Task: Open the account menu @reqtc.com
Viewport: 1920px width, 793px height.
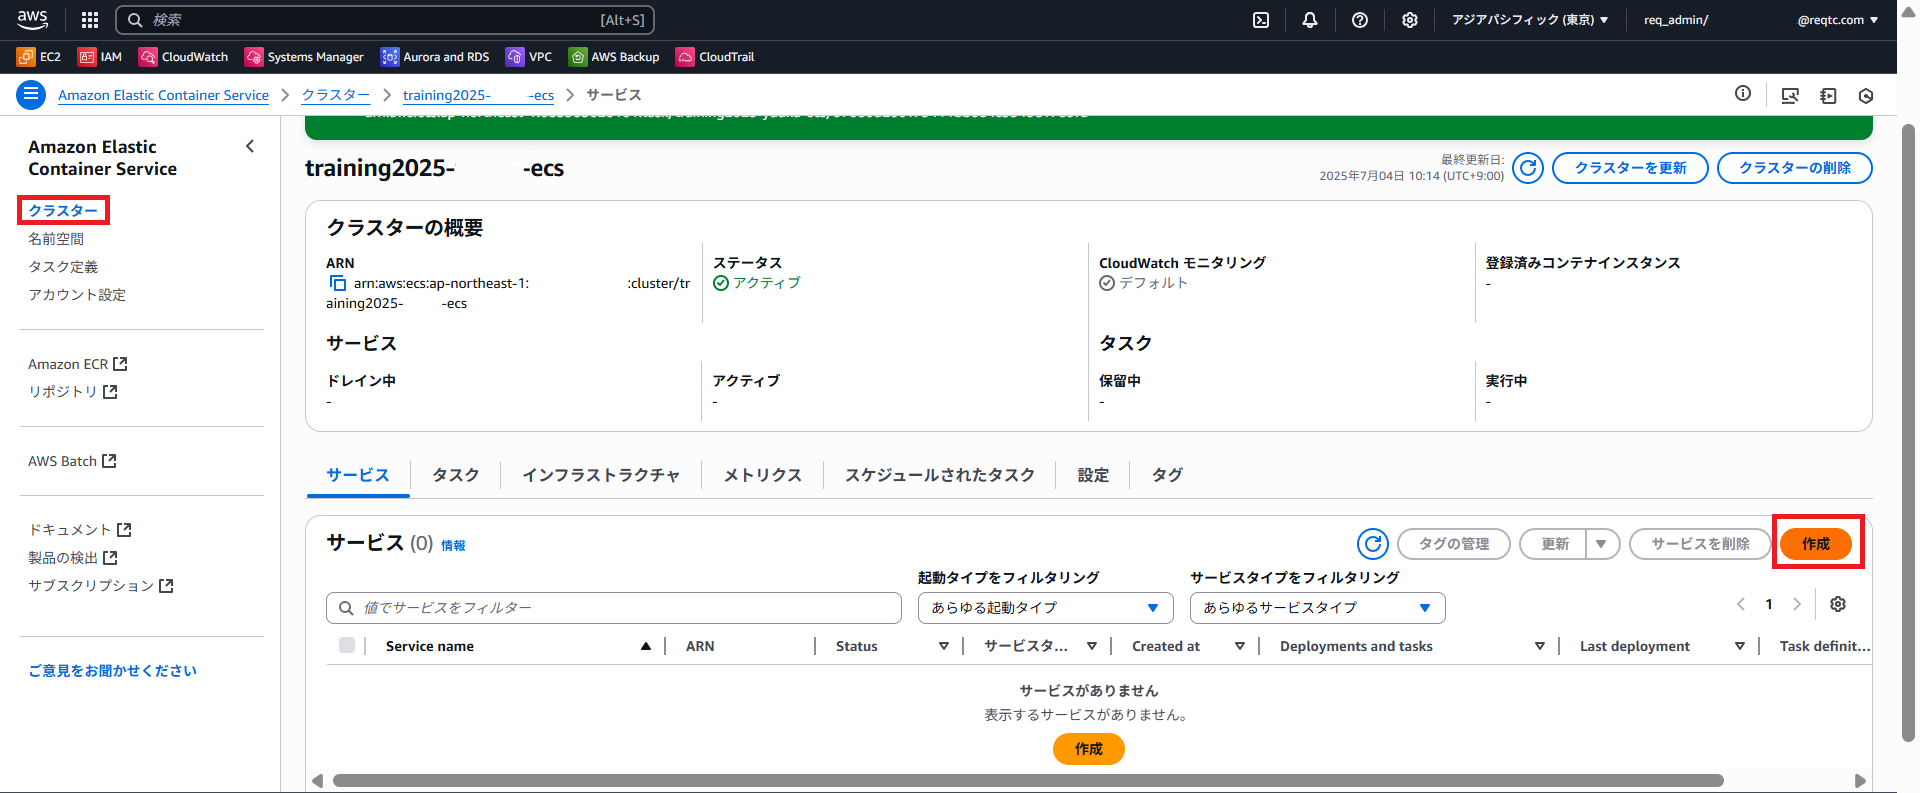Action: point(1837,20)
